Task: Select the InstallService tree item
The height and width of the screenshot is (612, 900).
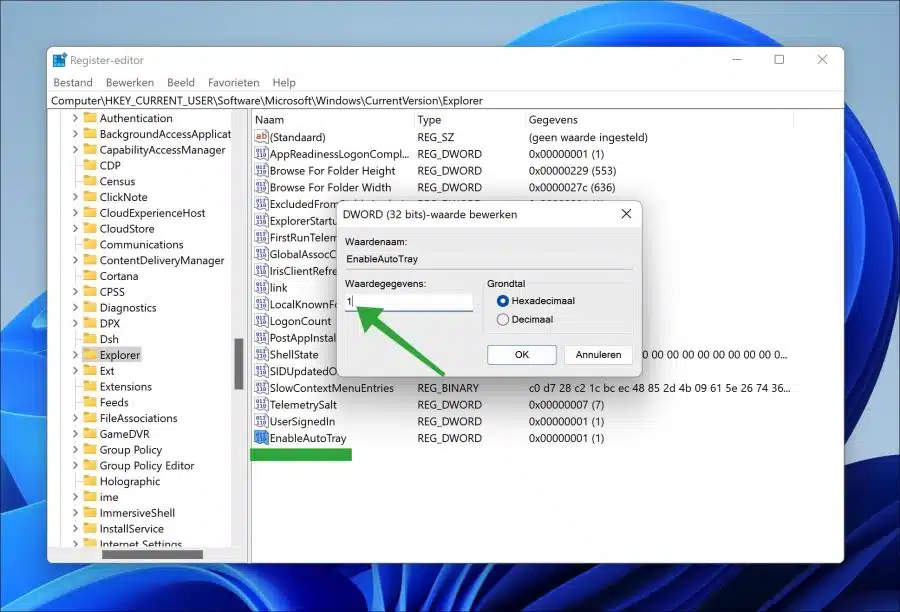Action: coord(131,529)
